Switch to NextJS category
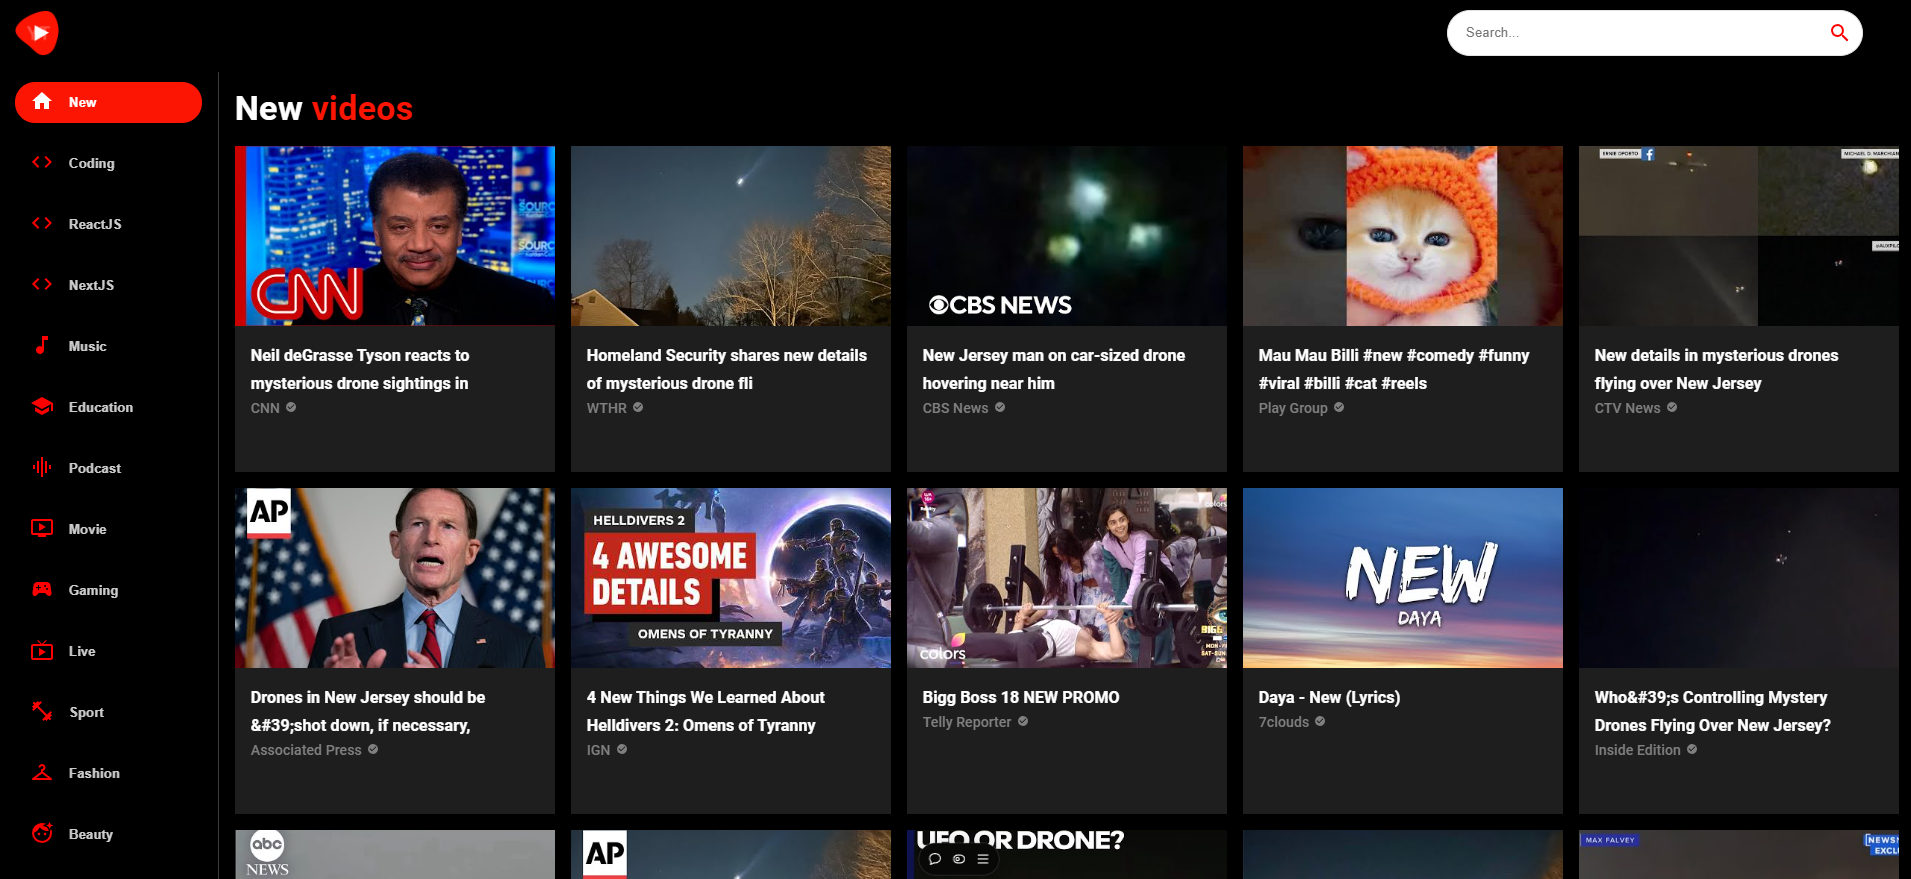This screenshot has width=1911, height=879. click(x=108, y=285)
